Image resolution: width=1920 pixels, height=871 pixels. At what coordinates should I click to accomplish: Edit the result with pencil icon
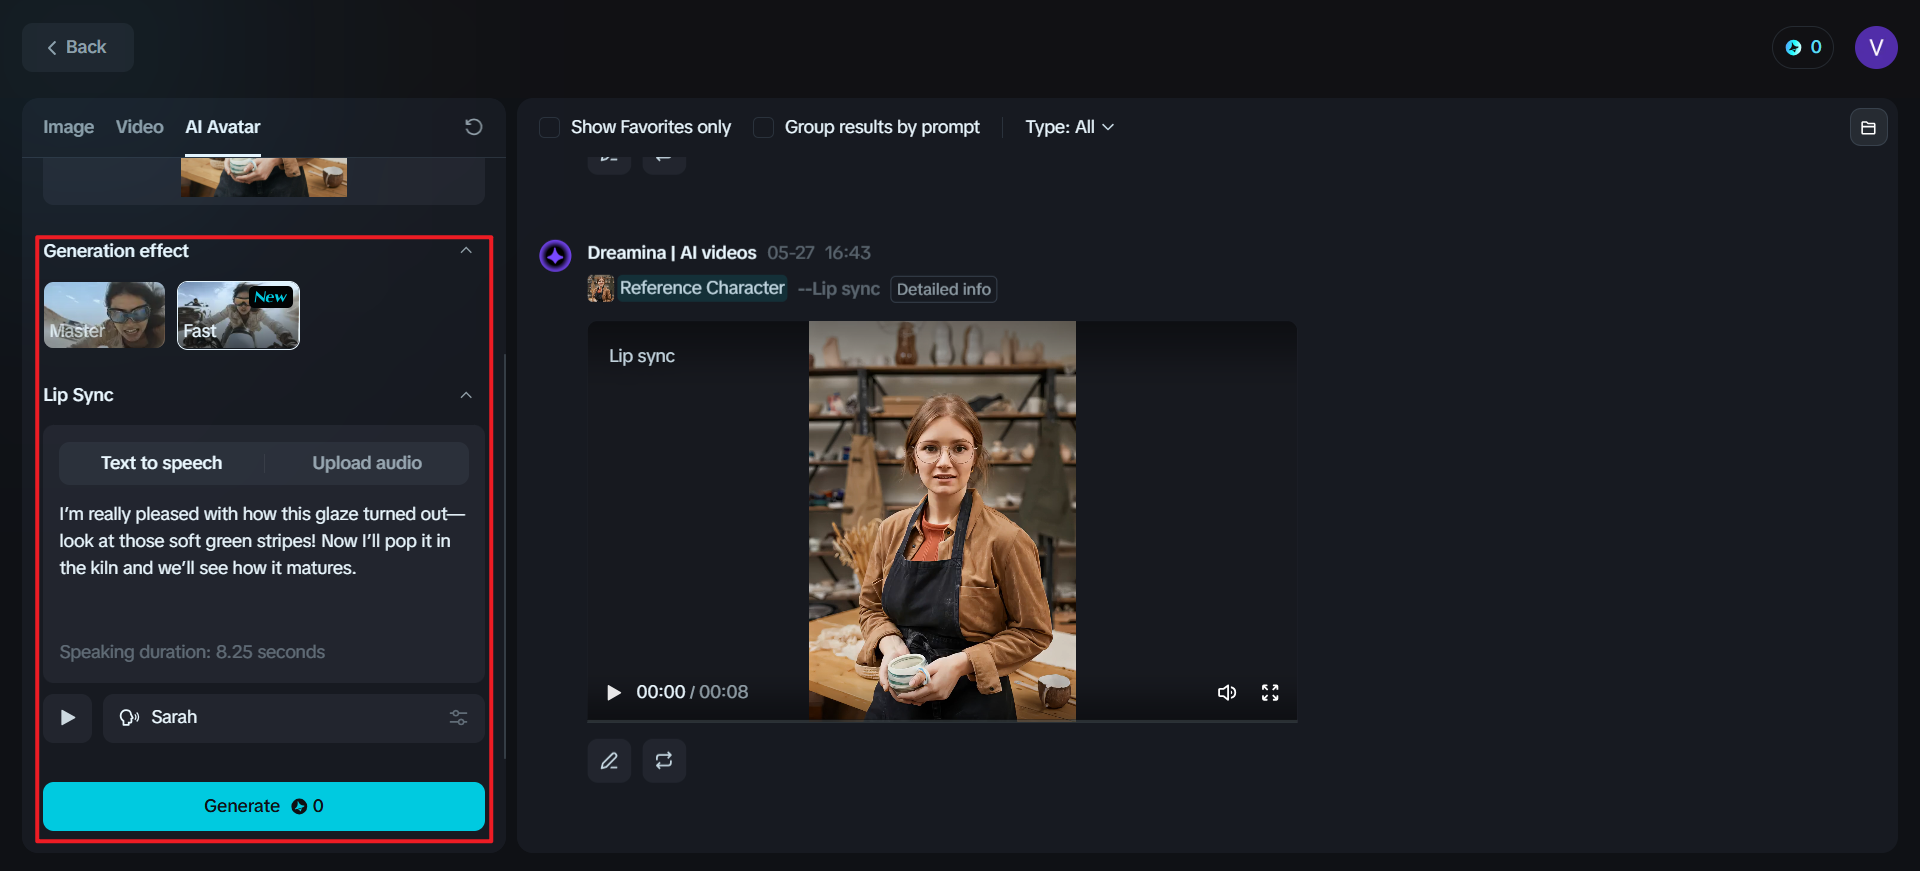[609, 761]
